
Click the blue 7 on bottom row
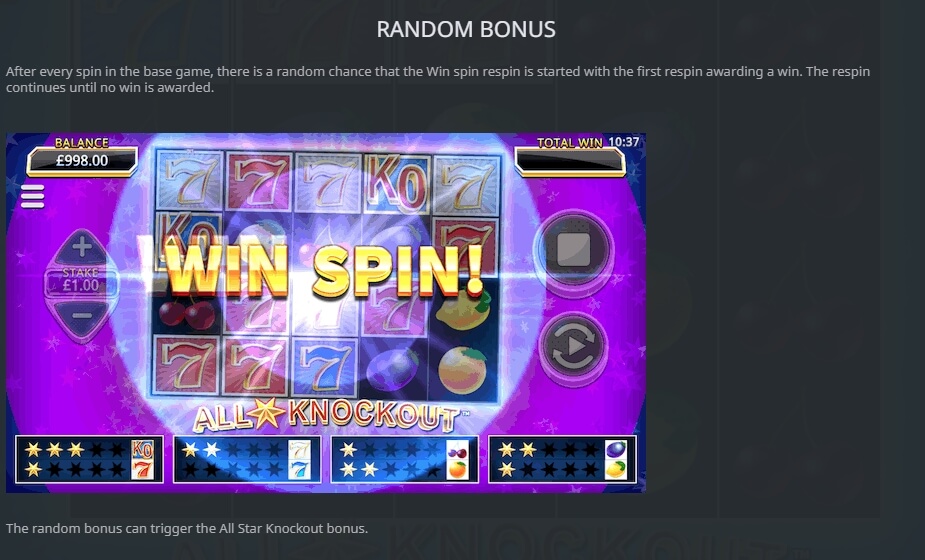click(324, 368)
